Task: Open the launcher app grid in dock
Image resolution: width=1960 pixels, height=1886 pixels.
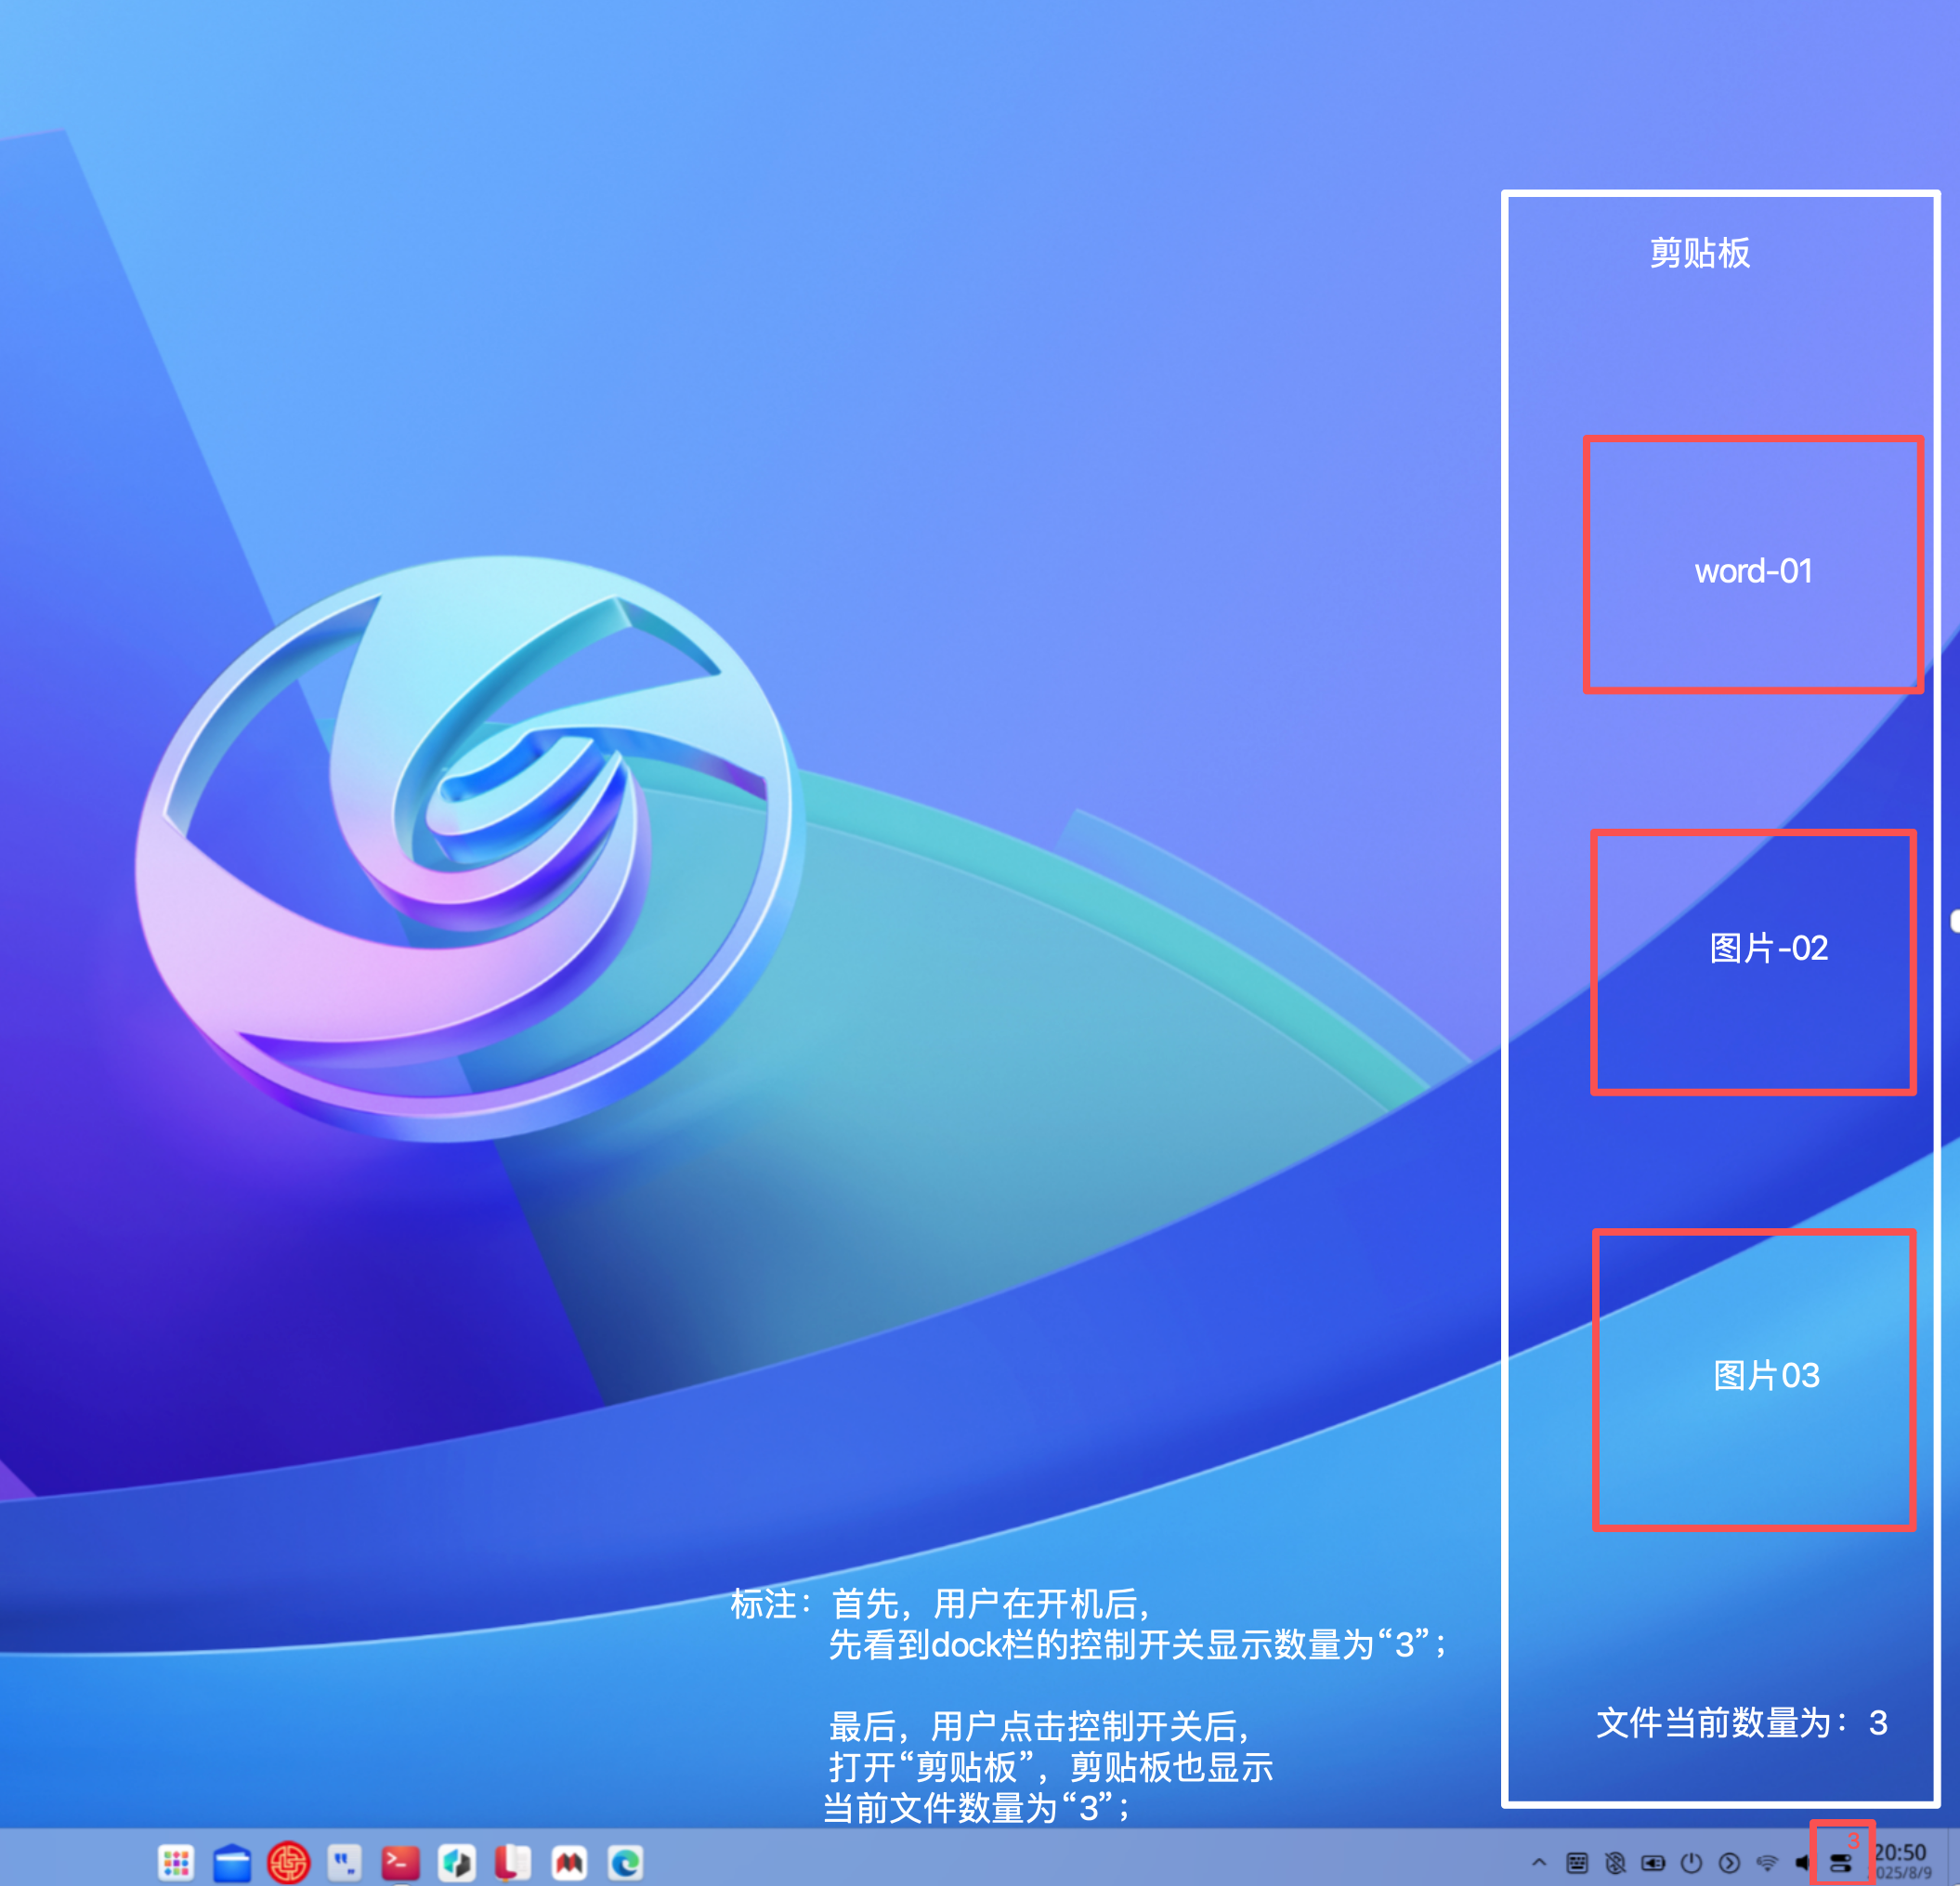Action: point(176,1862)
